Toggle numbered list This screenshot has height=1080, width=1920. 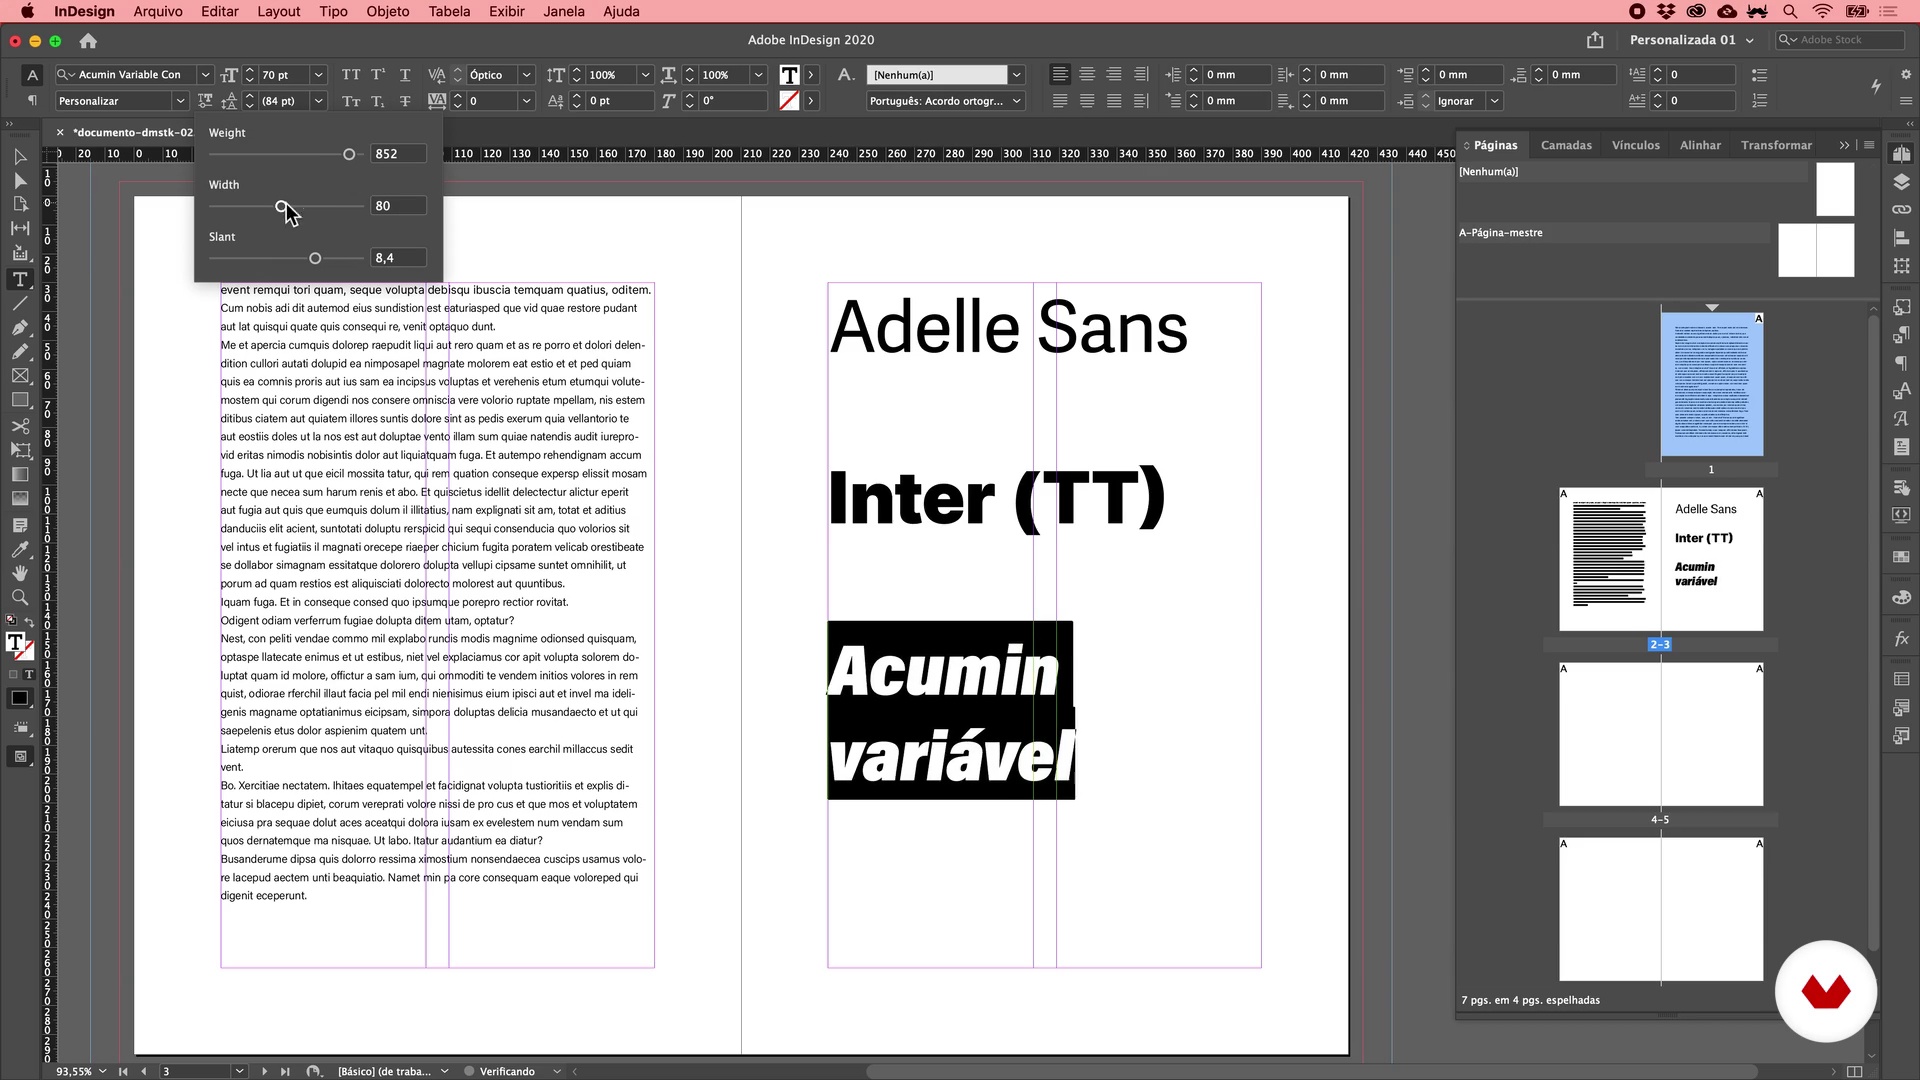click(1760, 101)
